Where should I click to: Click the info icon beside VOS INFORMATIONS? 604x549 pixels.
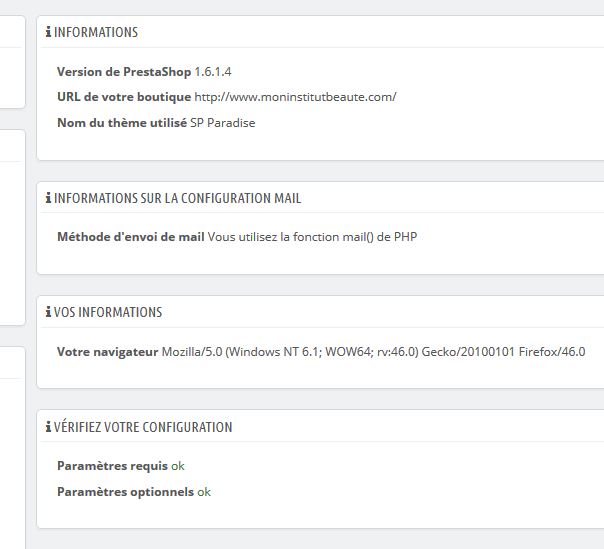tap(48, 312)
